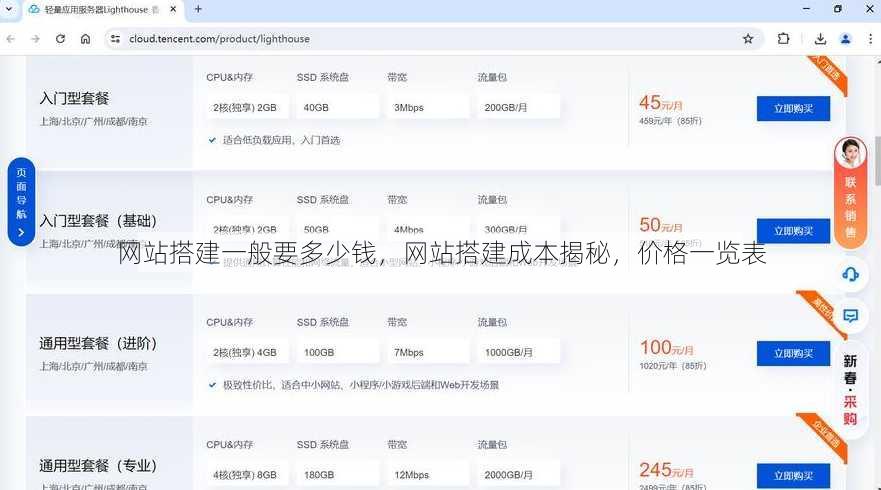The width and height of the screenshot is (881, 490).
Task: Click 通用型套餐（进阶）plan title
Action: pyautogui.click(x=98, y=343)
